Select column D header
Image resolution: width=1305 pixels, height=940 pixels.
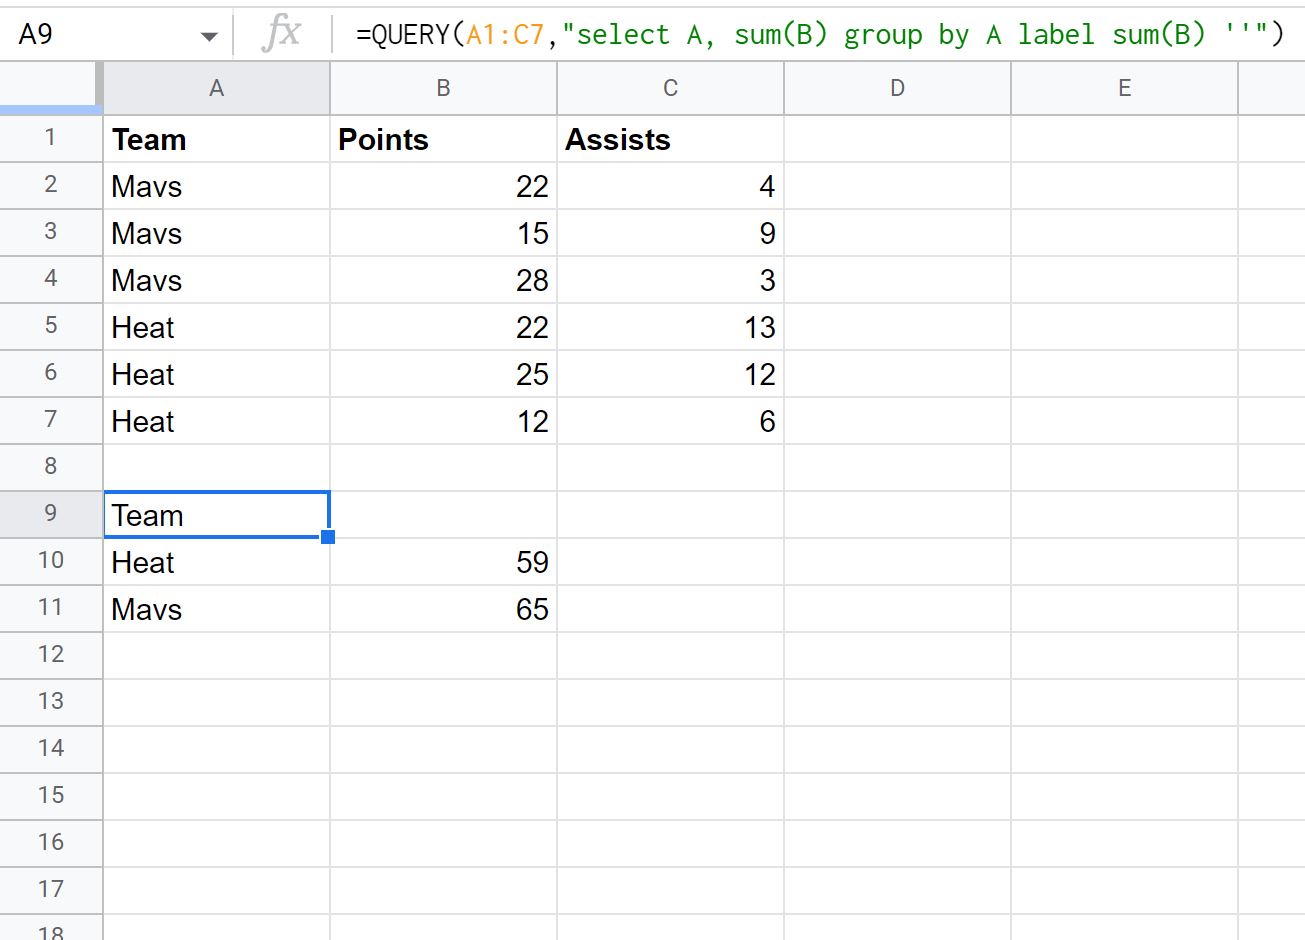(x=897, y=88)
